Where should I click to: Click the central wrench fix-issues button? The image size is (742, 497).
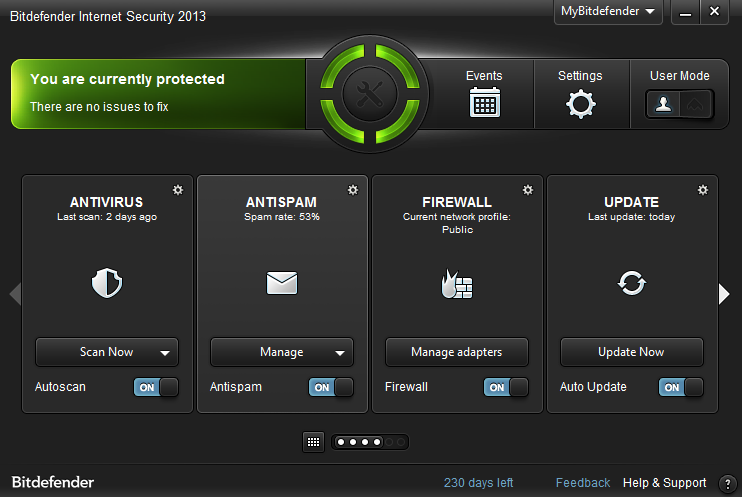[x=370, y=94]
